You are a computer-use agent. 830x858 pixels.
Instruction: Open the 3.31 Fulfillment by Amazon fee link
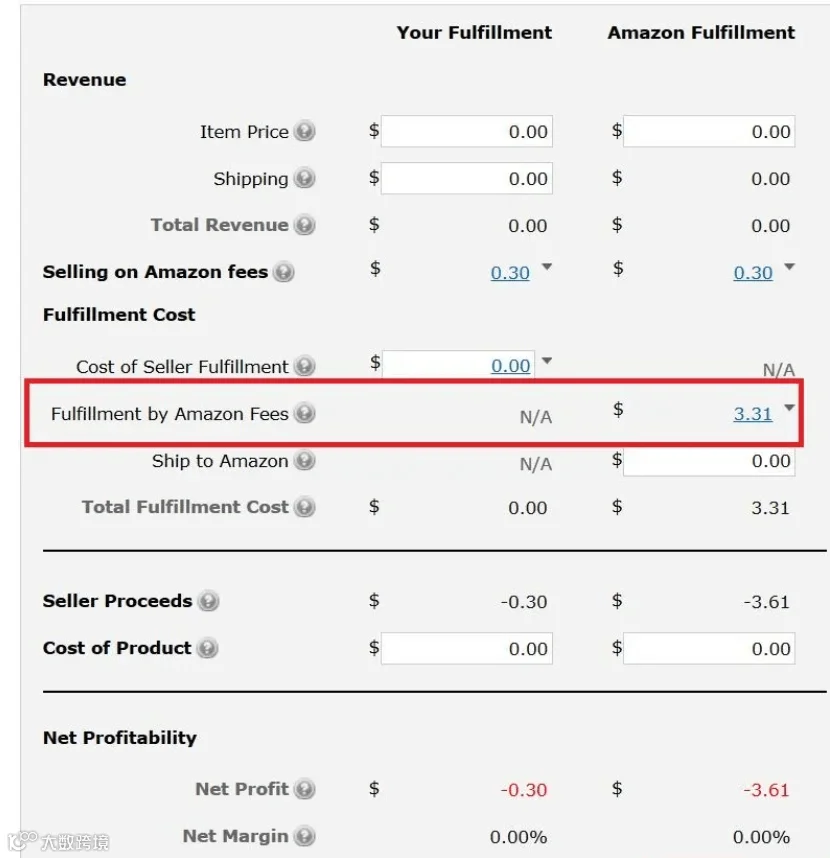pos(753,414)
